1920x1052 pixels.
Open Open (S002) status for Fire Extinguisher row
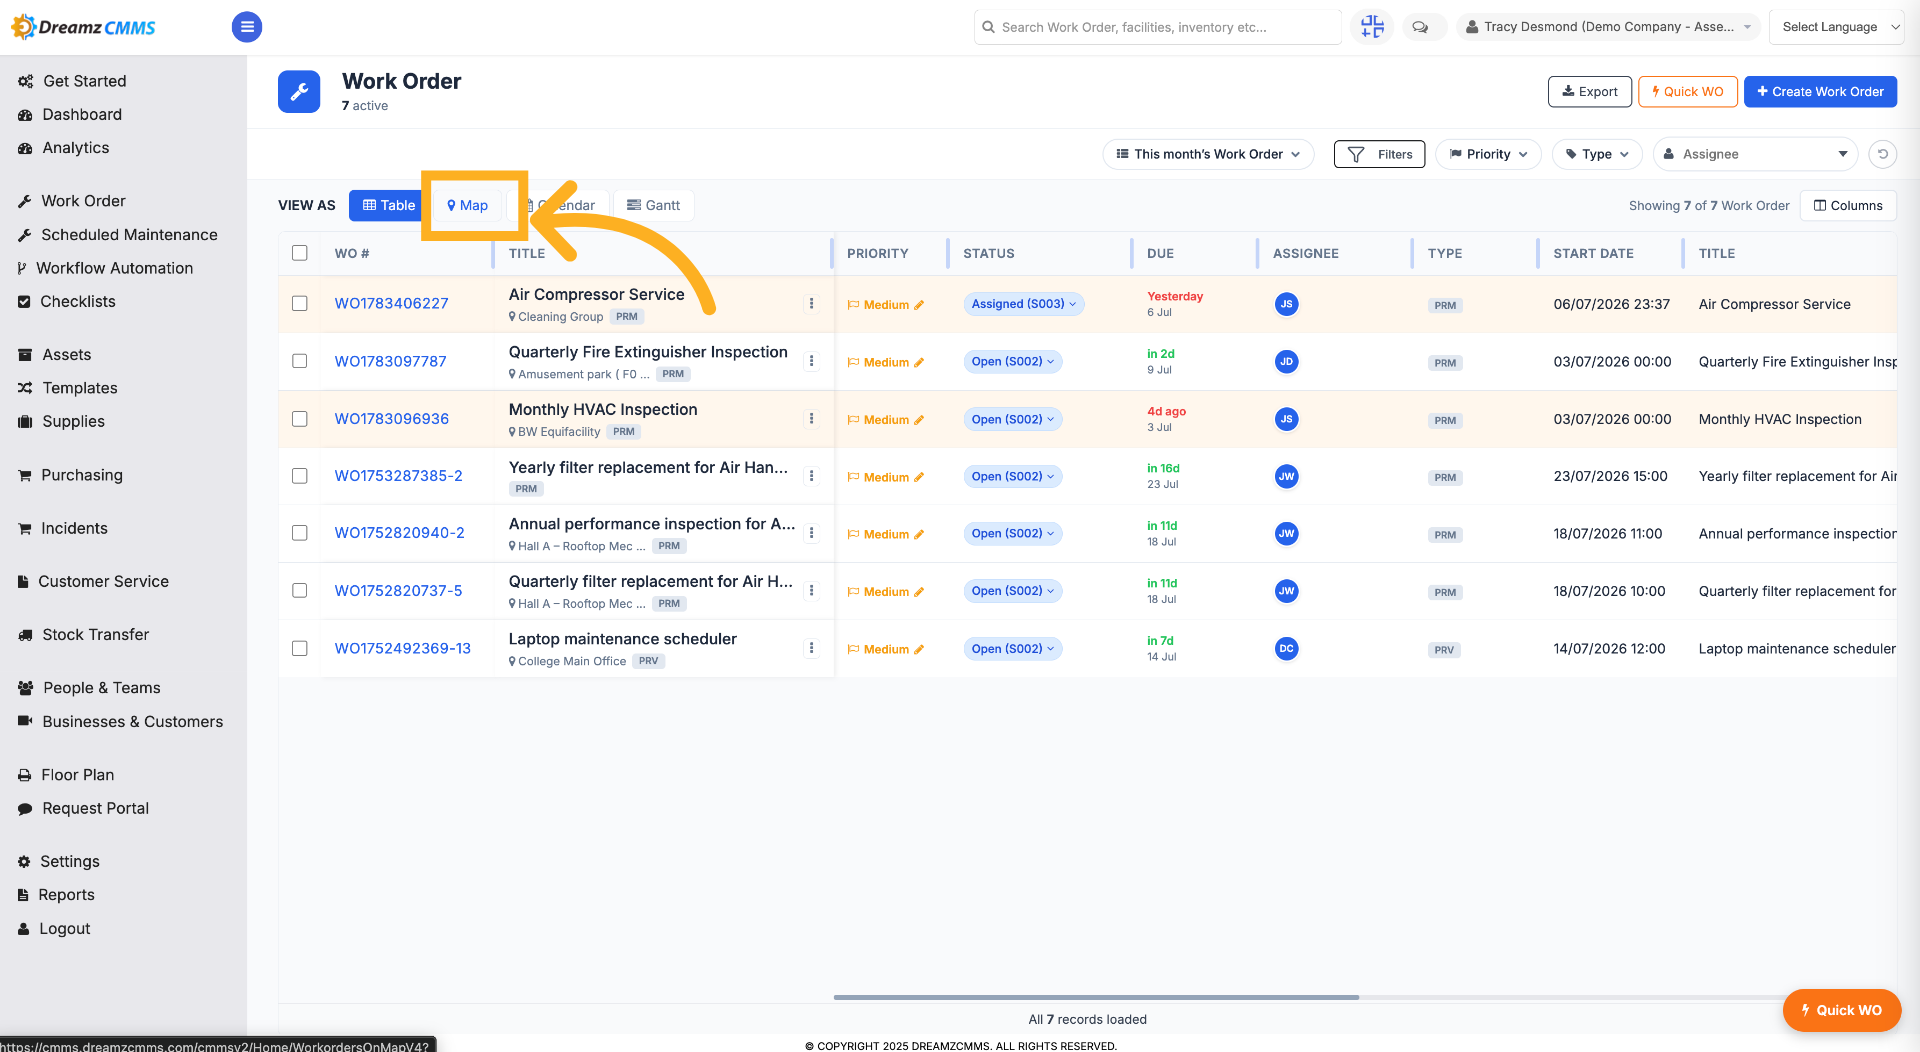click(1012, 361)
